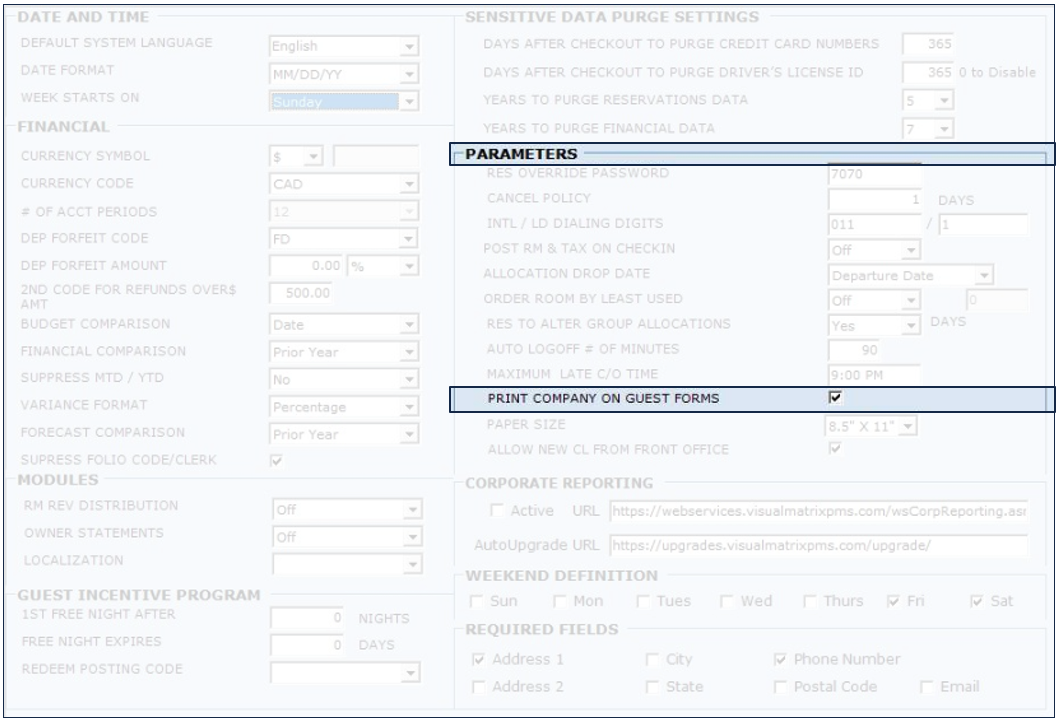Open the Allocation Drop Date dropdown
This screenshot has height=722, width=1059.
click(x=985, y=275)
